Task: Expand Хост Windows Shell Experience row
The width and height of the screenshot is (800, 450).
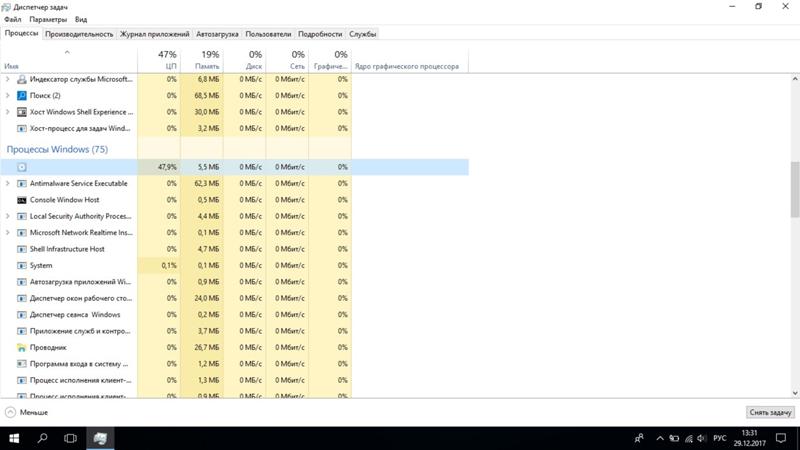Action: pos(8,112)
